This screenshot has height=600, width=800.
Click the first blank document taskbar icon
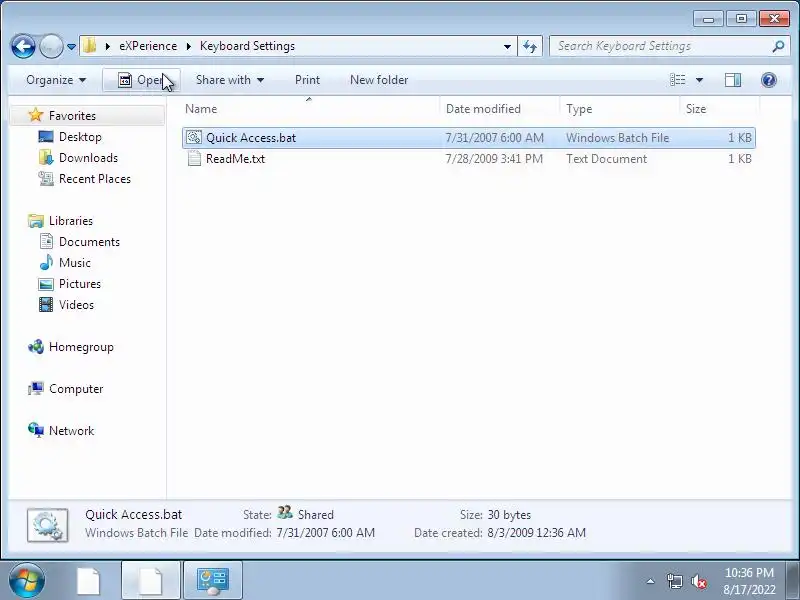[89, 581]
